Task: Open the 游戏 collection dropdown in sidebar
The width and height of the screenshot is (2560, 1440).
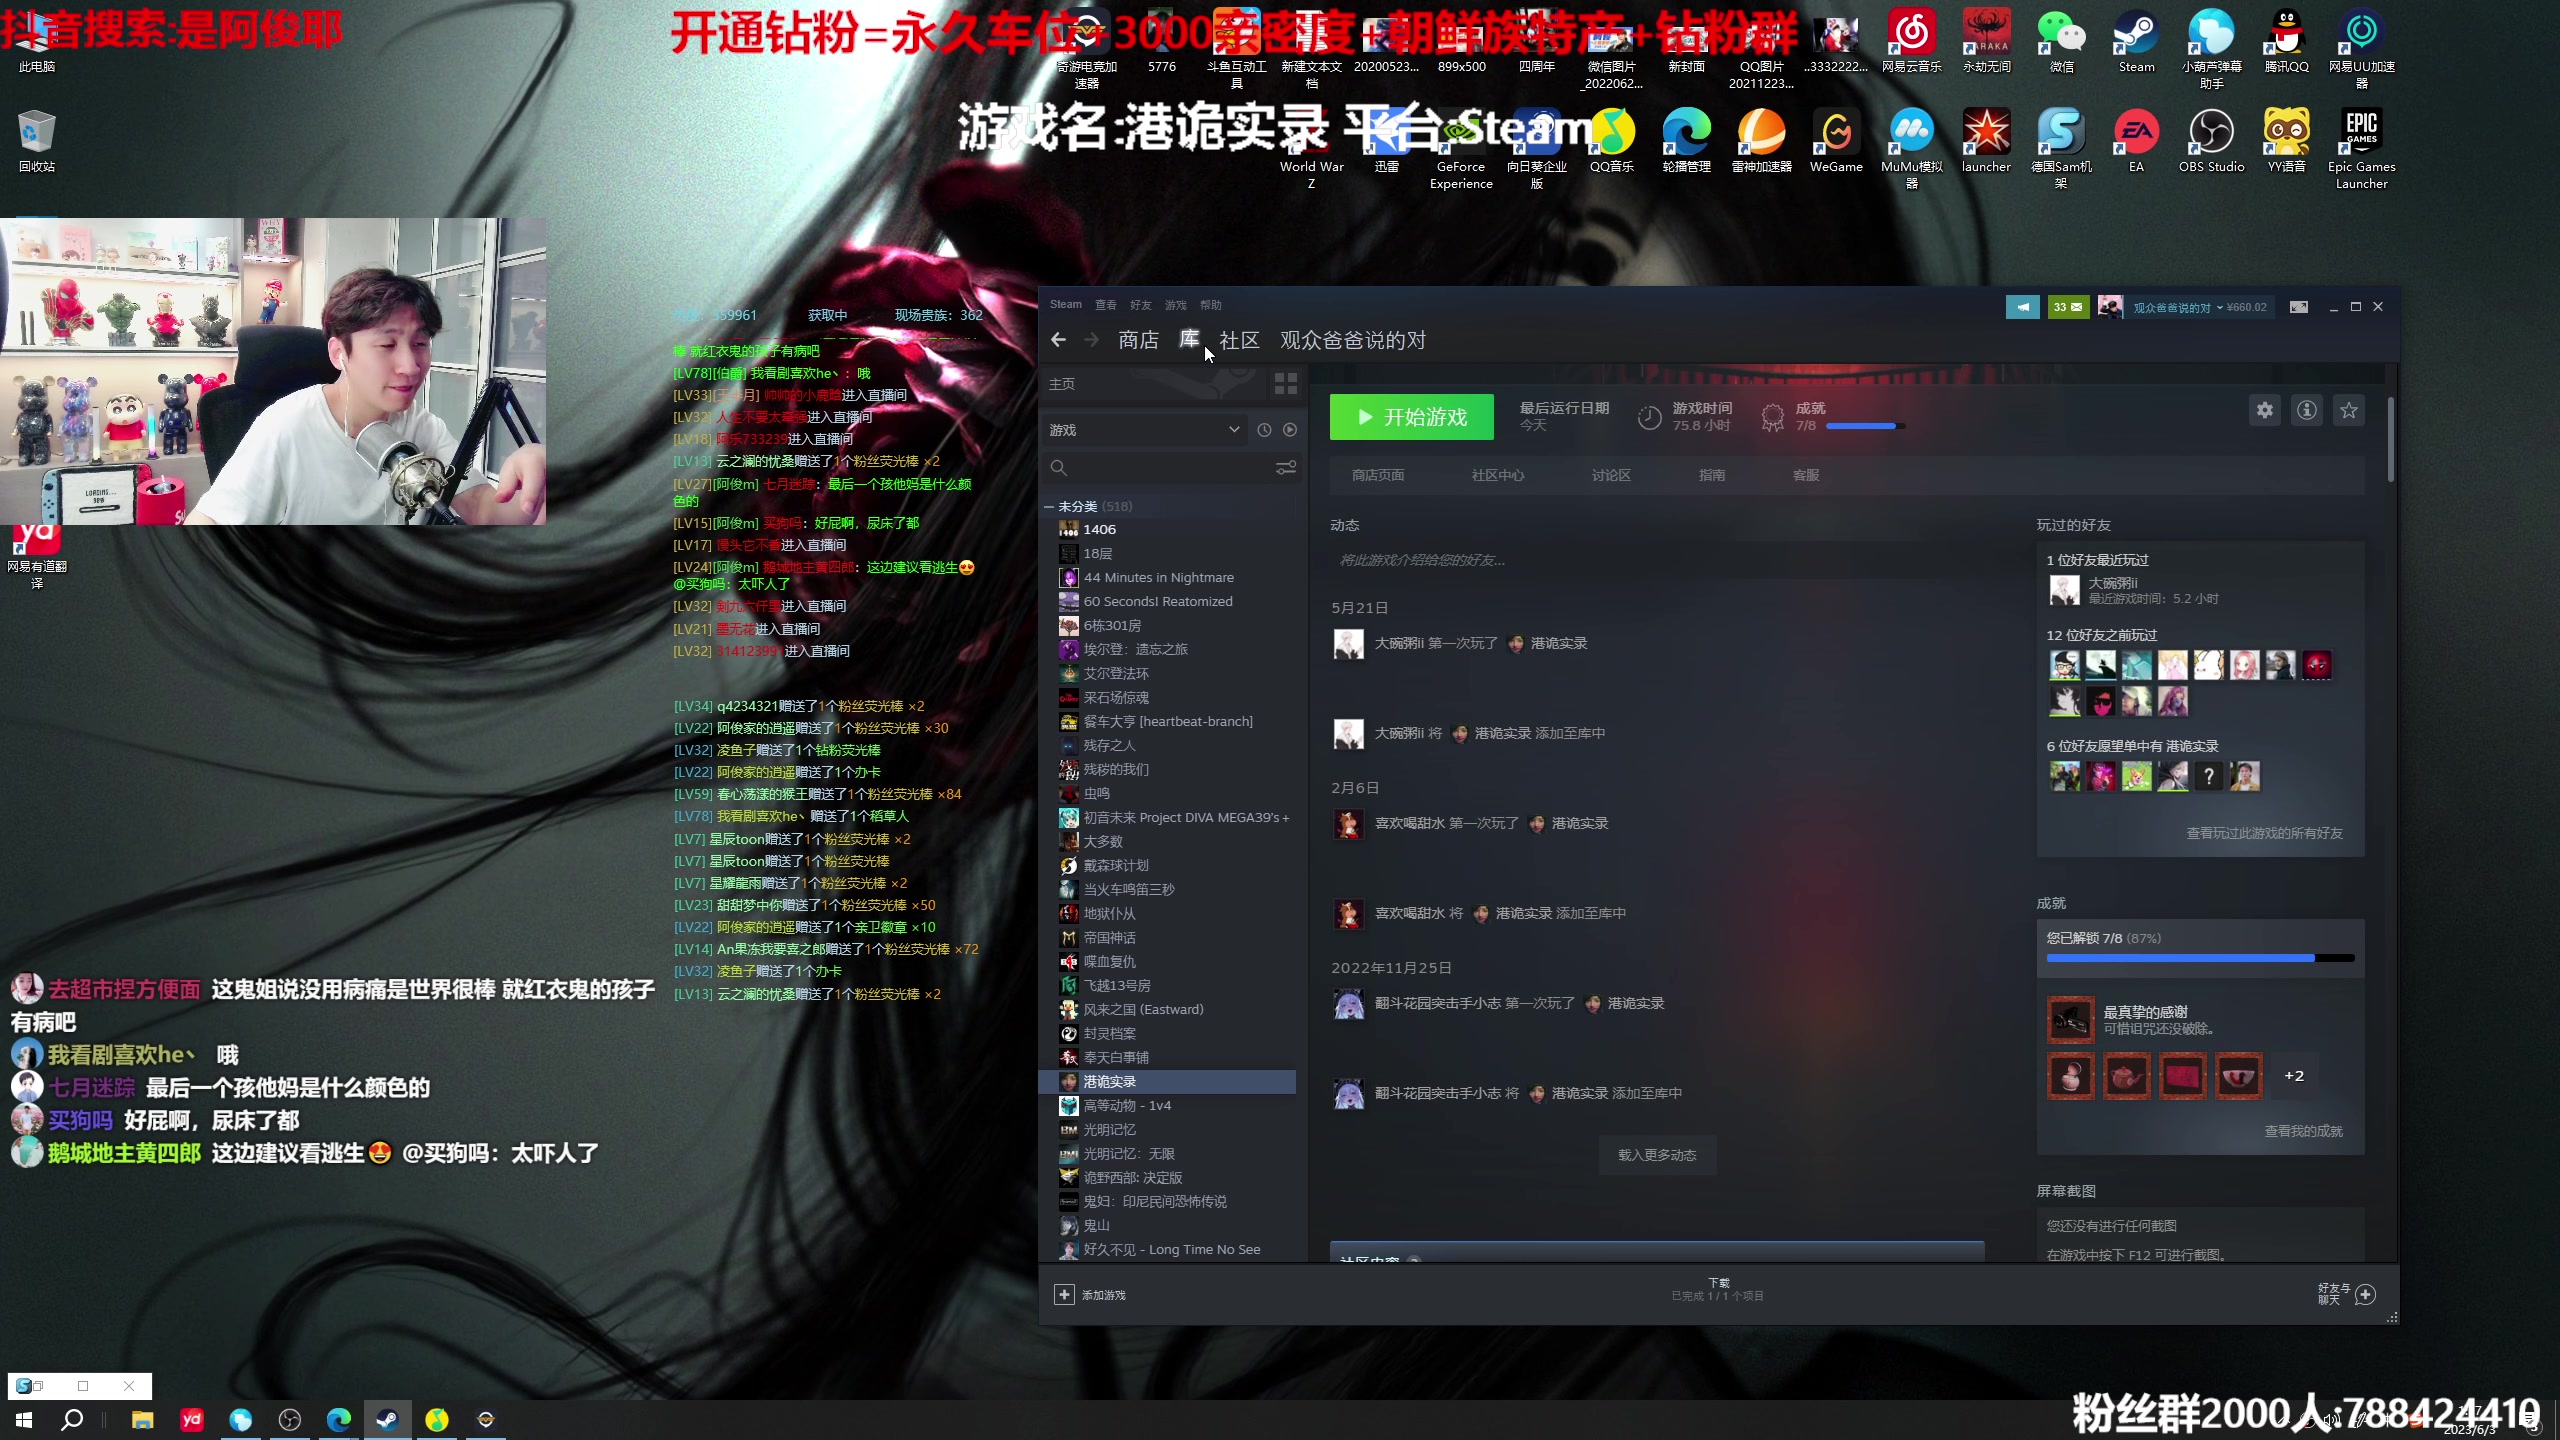Action: click(1145, 429)
